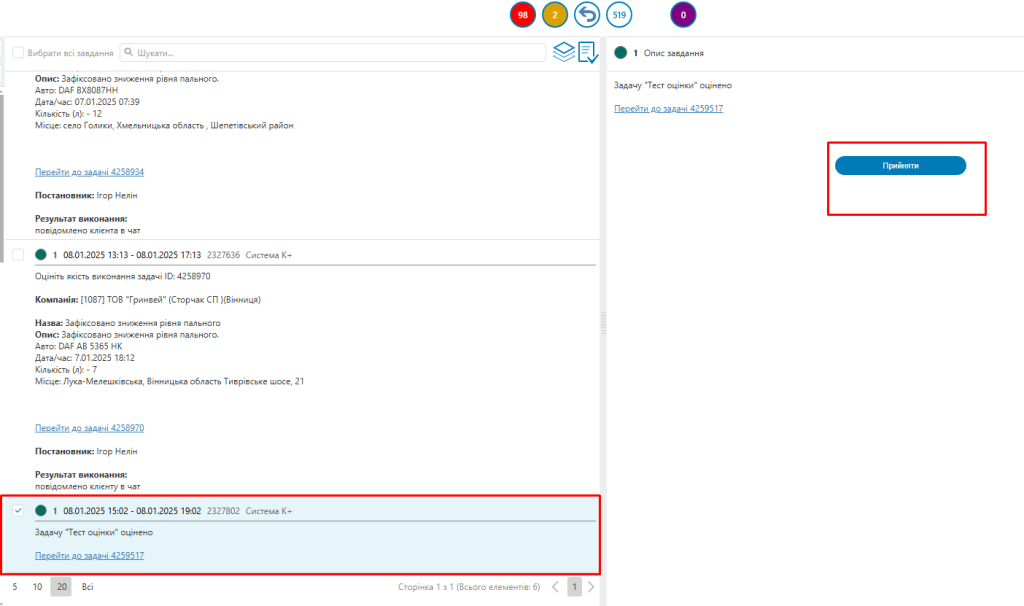The image size is (1024, 606).
Task: Click the 'Прийняти' button
Action: coord(900,165)
